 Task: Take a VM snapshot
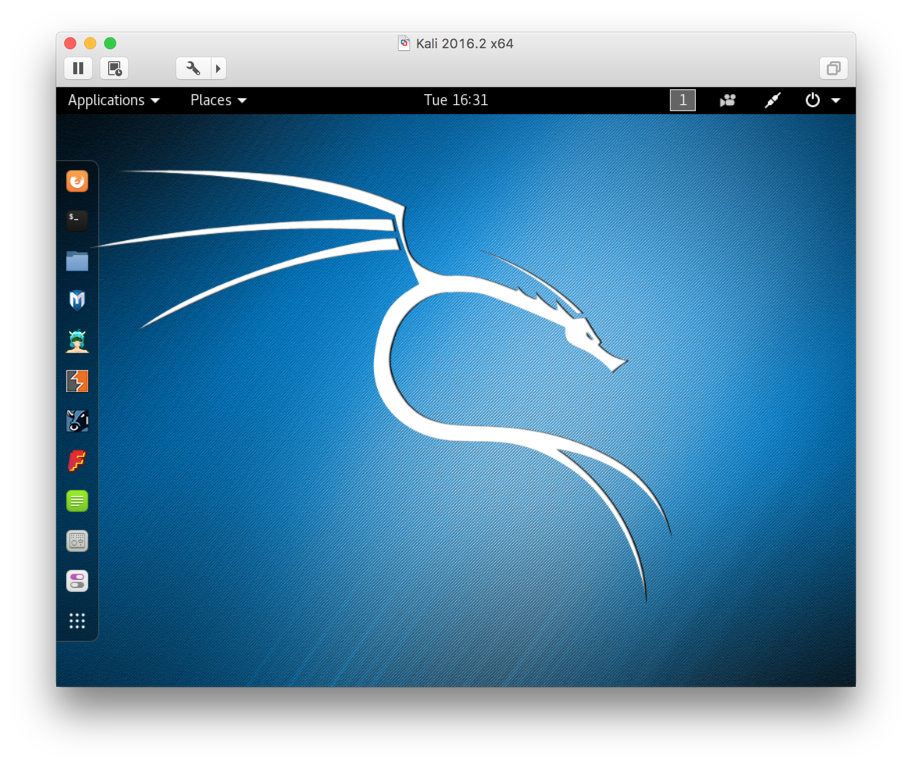pyautogui.click(x=115, y=68)
